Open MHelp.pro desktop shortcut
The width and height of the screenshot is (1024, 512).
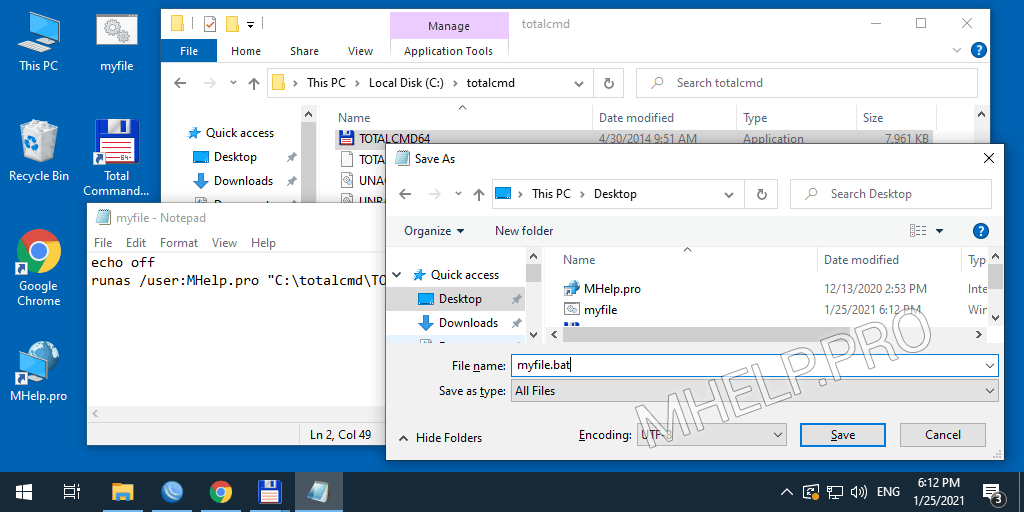[39, 371]
